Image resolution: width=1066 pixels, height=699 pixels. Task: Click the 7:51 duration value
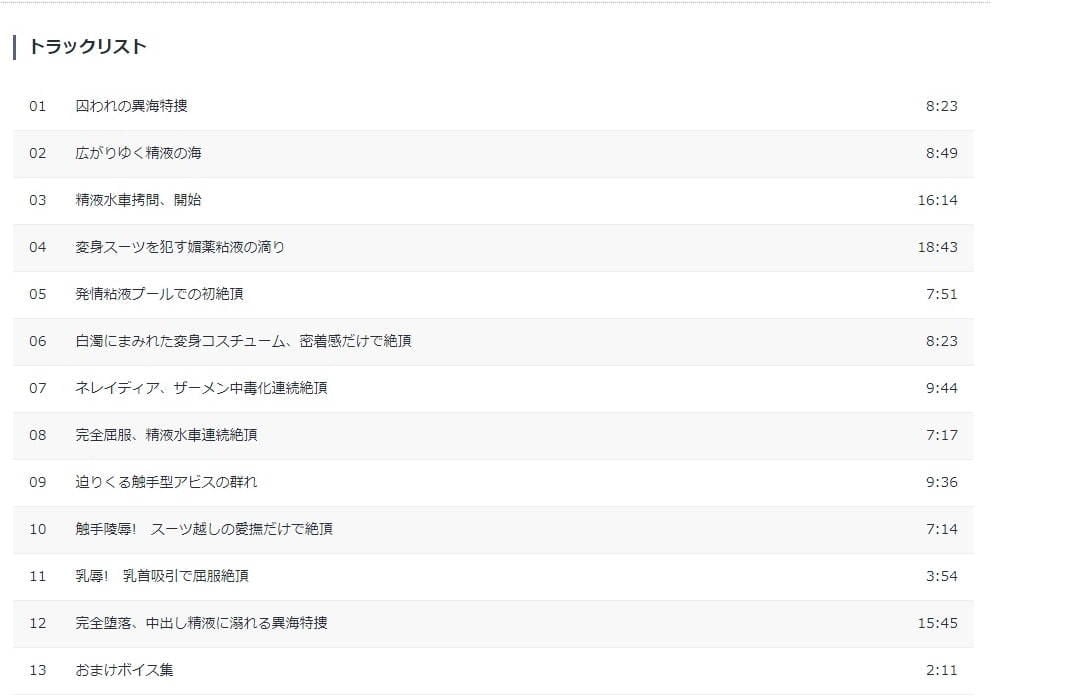point(941,294)
